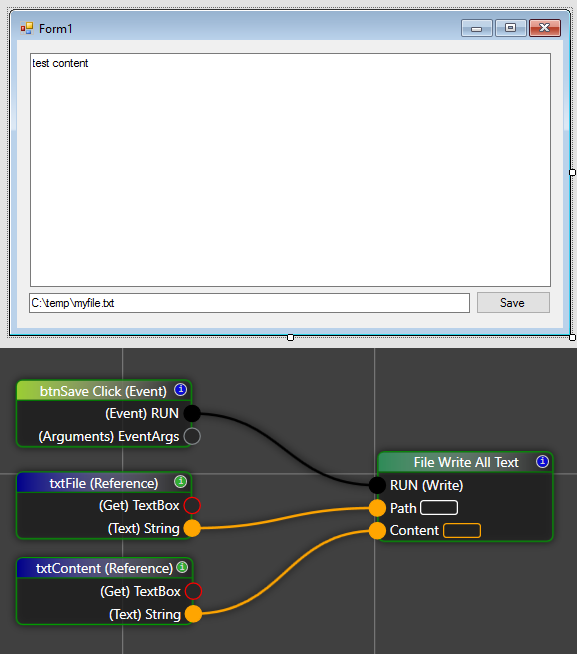Image resolution: width=577 pixels, height=654 pixels.
Task: Select the txtContent (Reference) node header
Action: pos(104,568)
